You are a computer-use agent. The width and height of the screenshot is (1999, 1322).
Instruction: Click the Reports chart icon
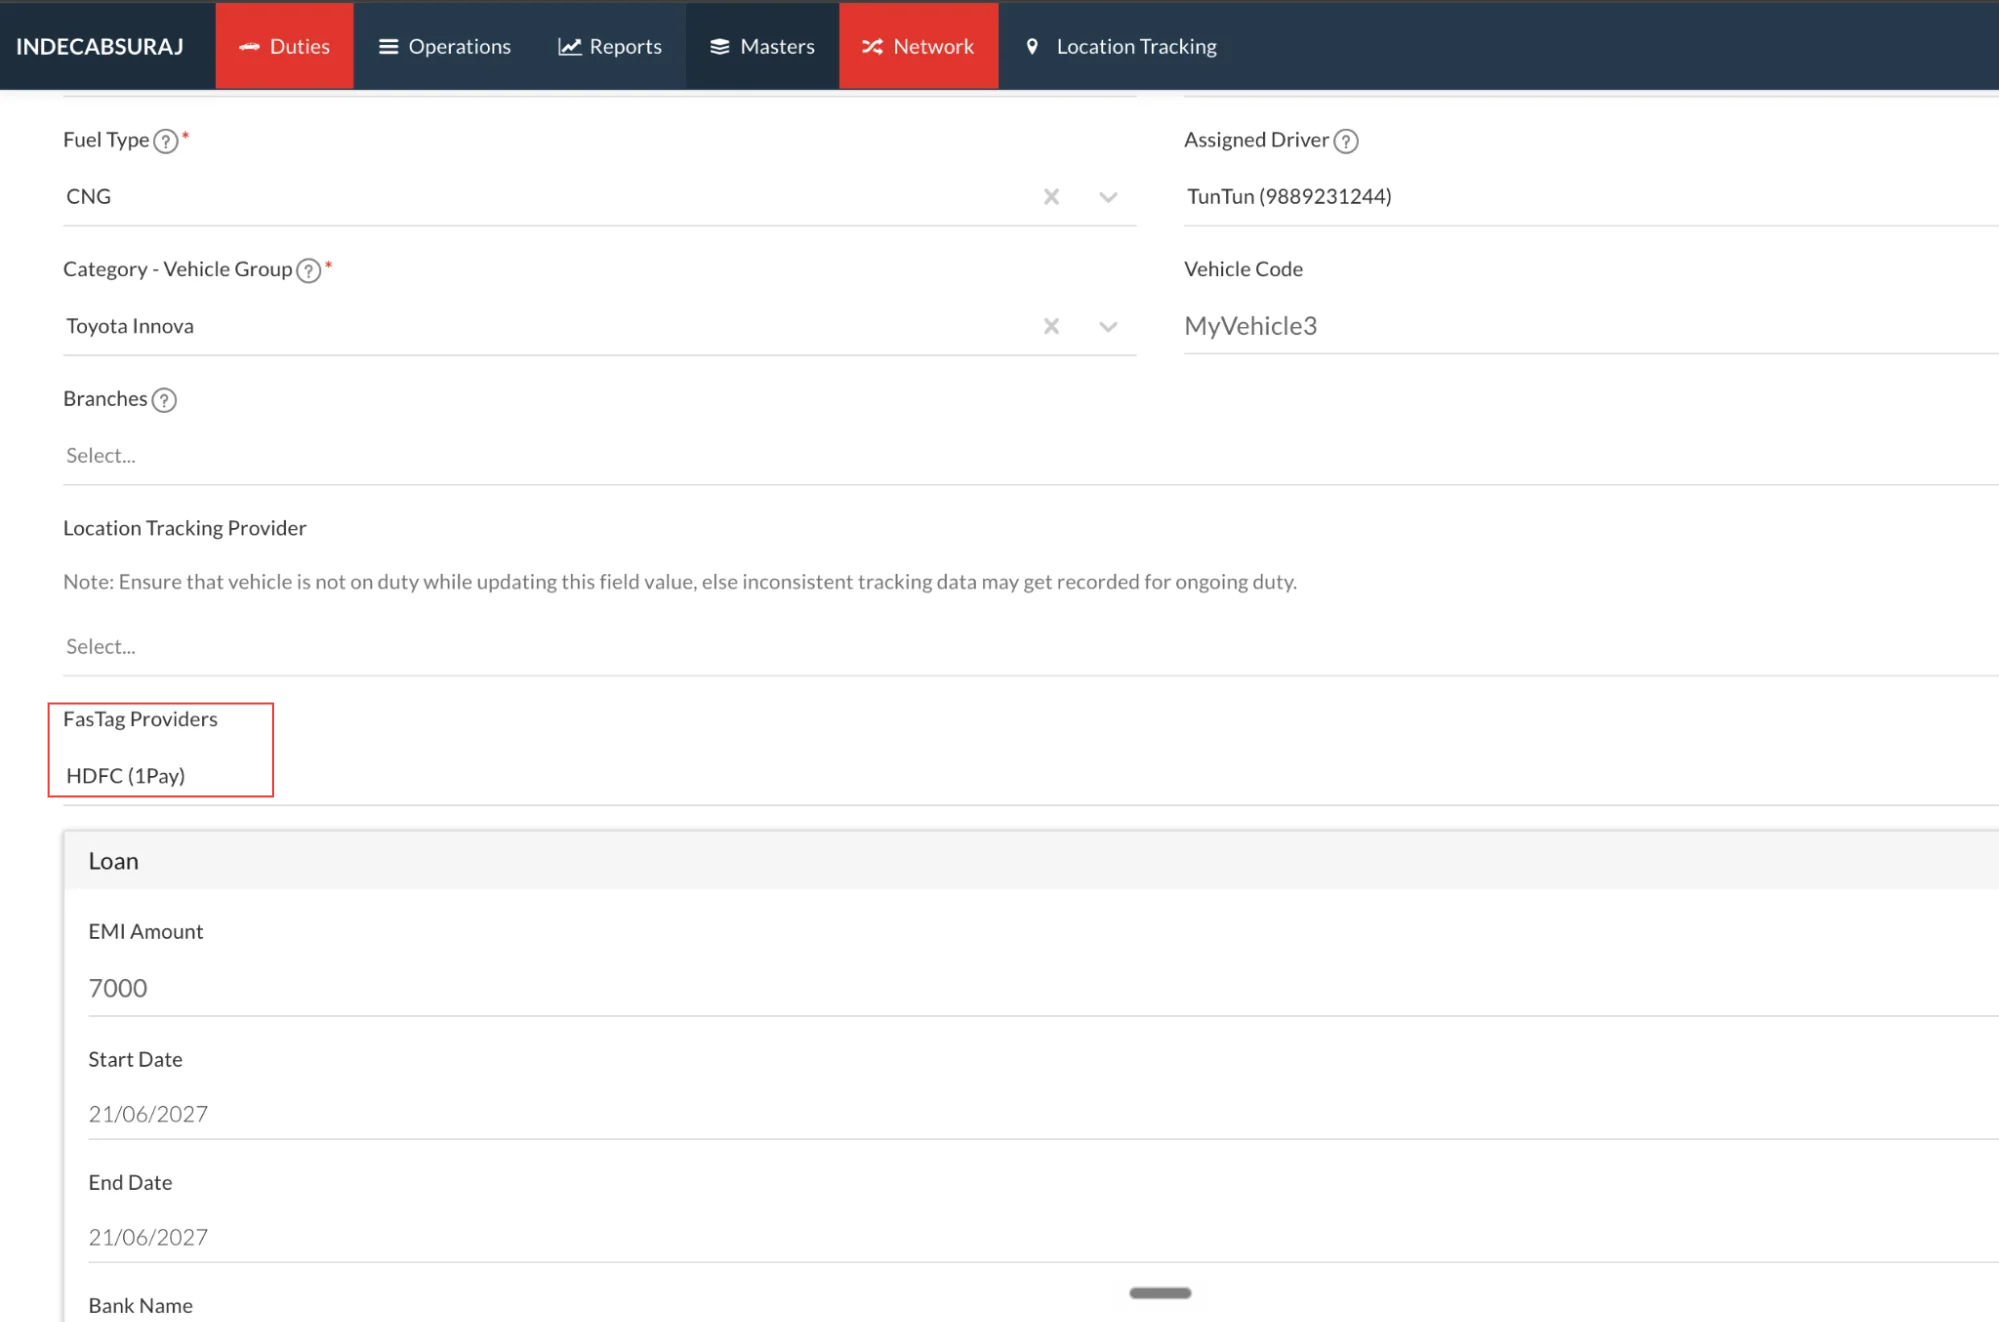pyautogui.click(x=569, y=47)
